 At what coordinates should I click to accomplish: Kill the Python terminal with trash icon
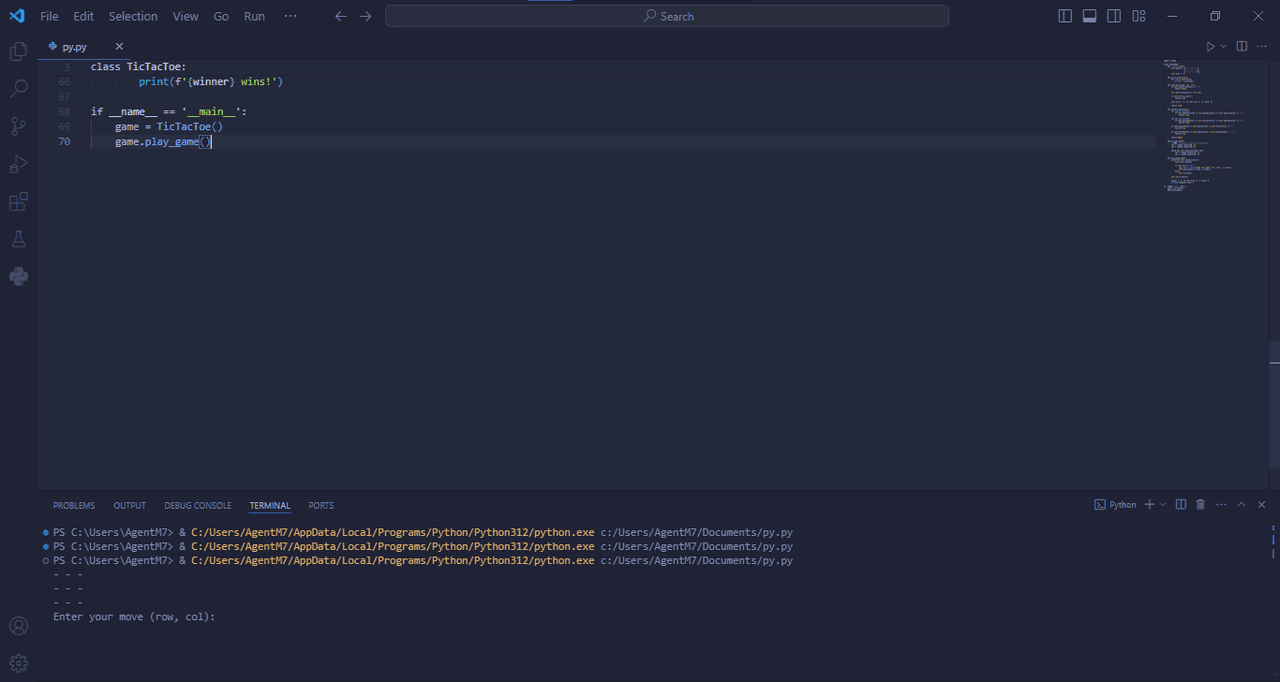point(1201,505)
